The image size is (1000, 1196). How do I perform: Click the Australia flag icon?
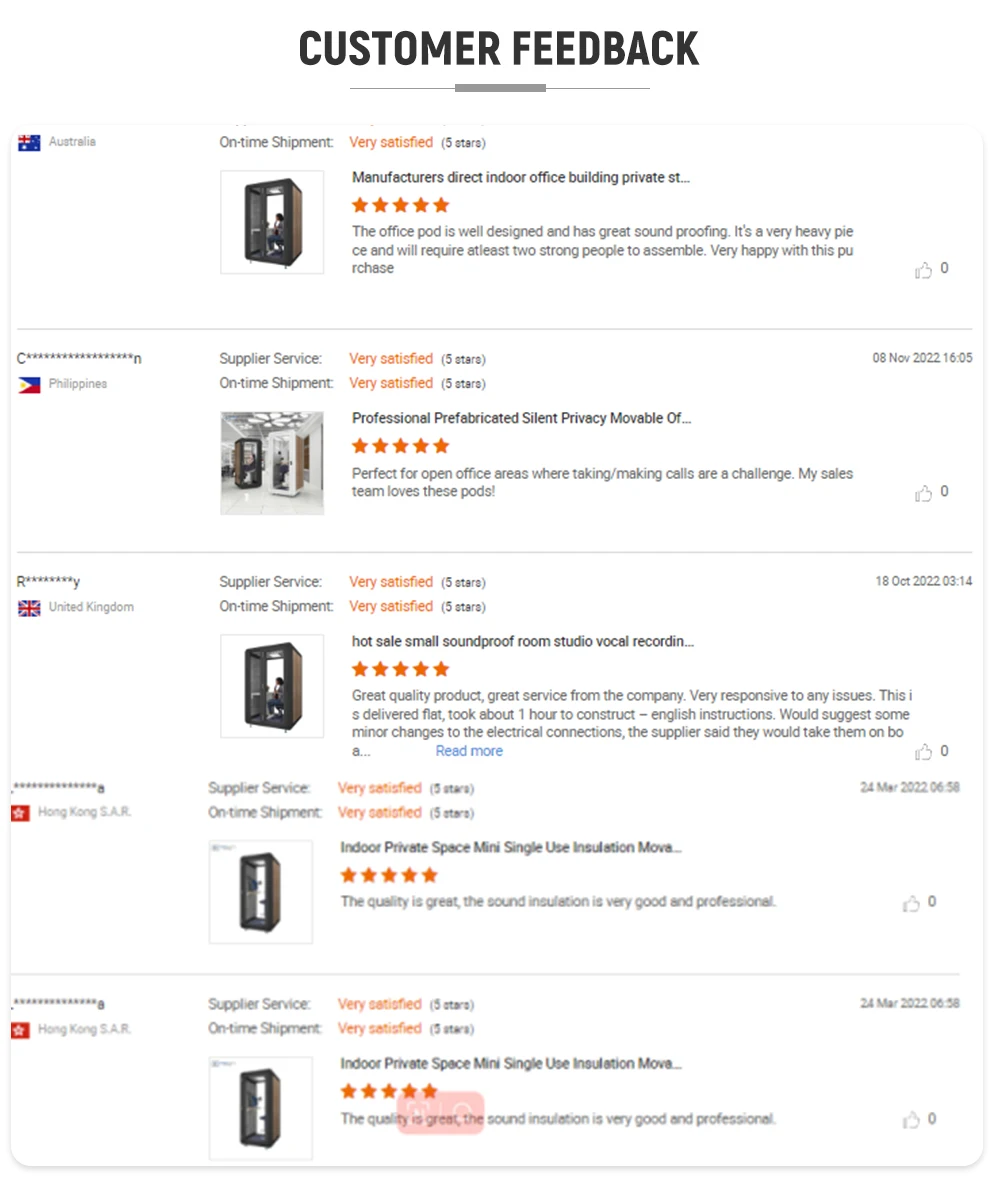point(29,143)
